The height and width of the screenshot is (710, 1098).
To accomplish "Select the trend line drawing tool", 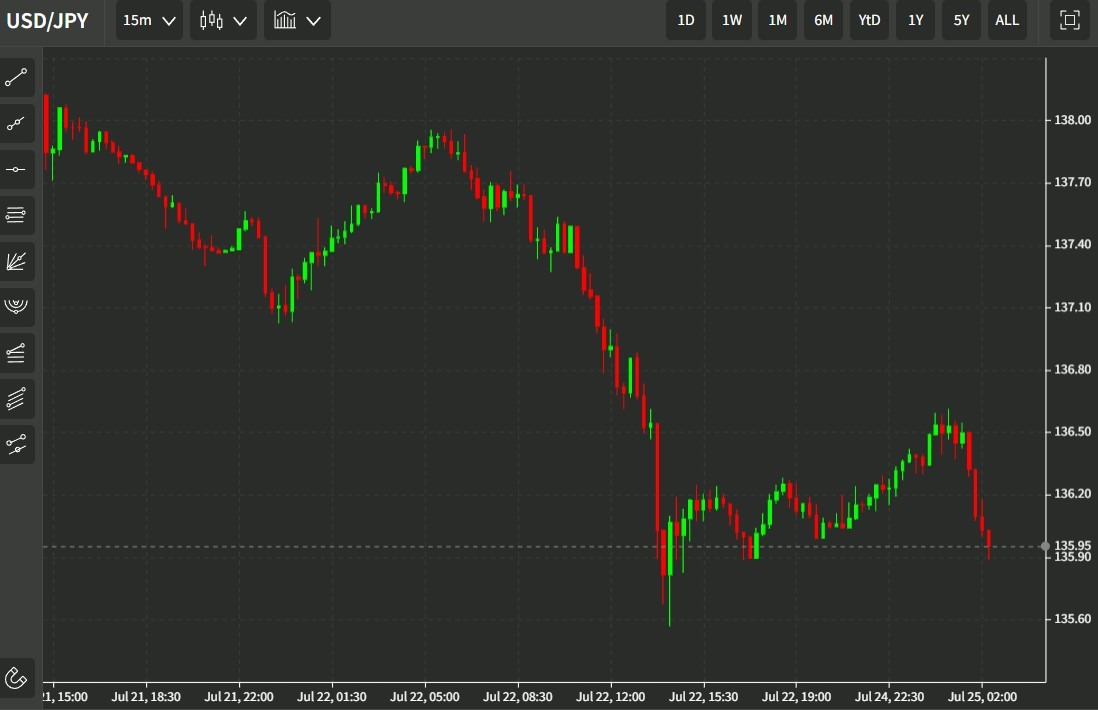I will tap(16, 78).
